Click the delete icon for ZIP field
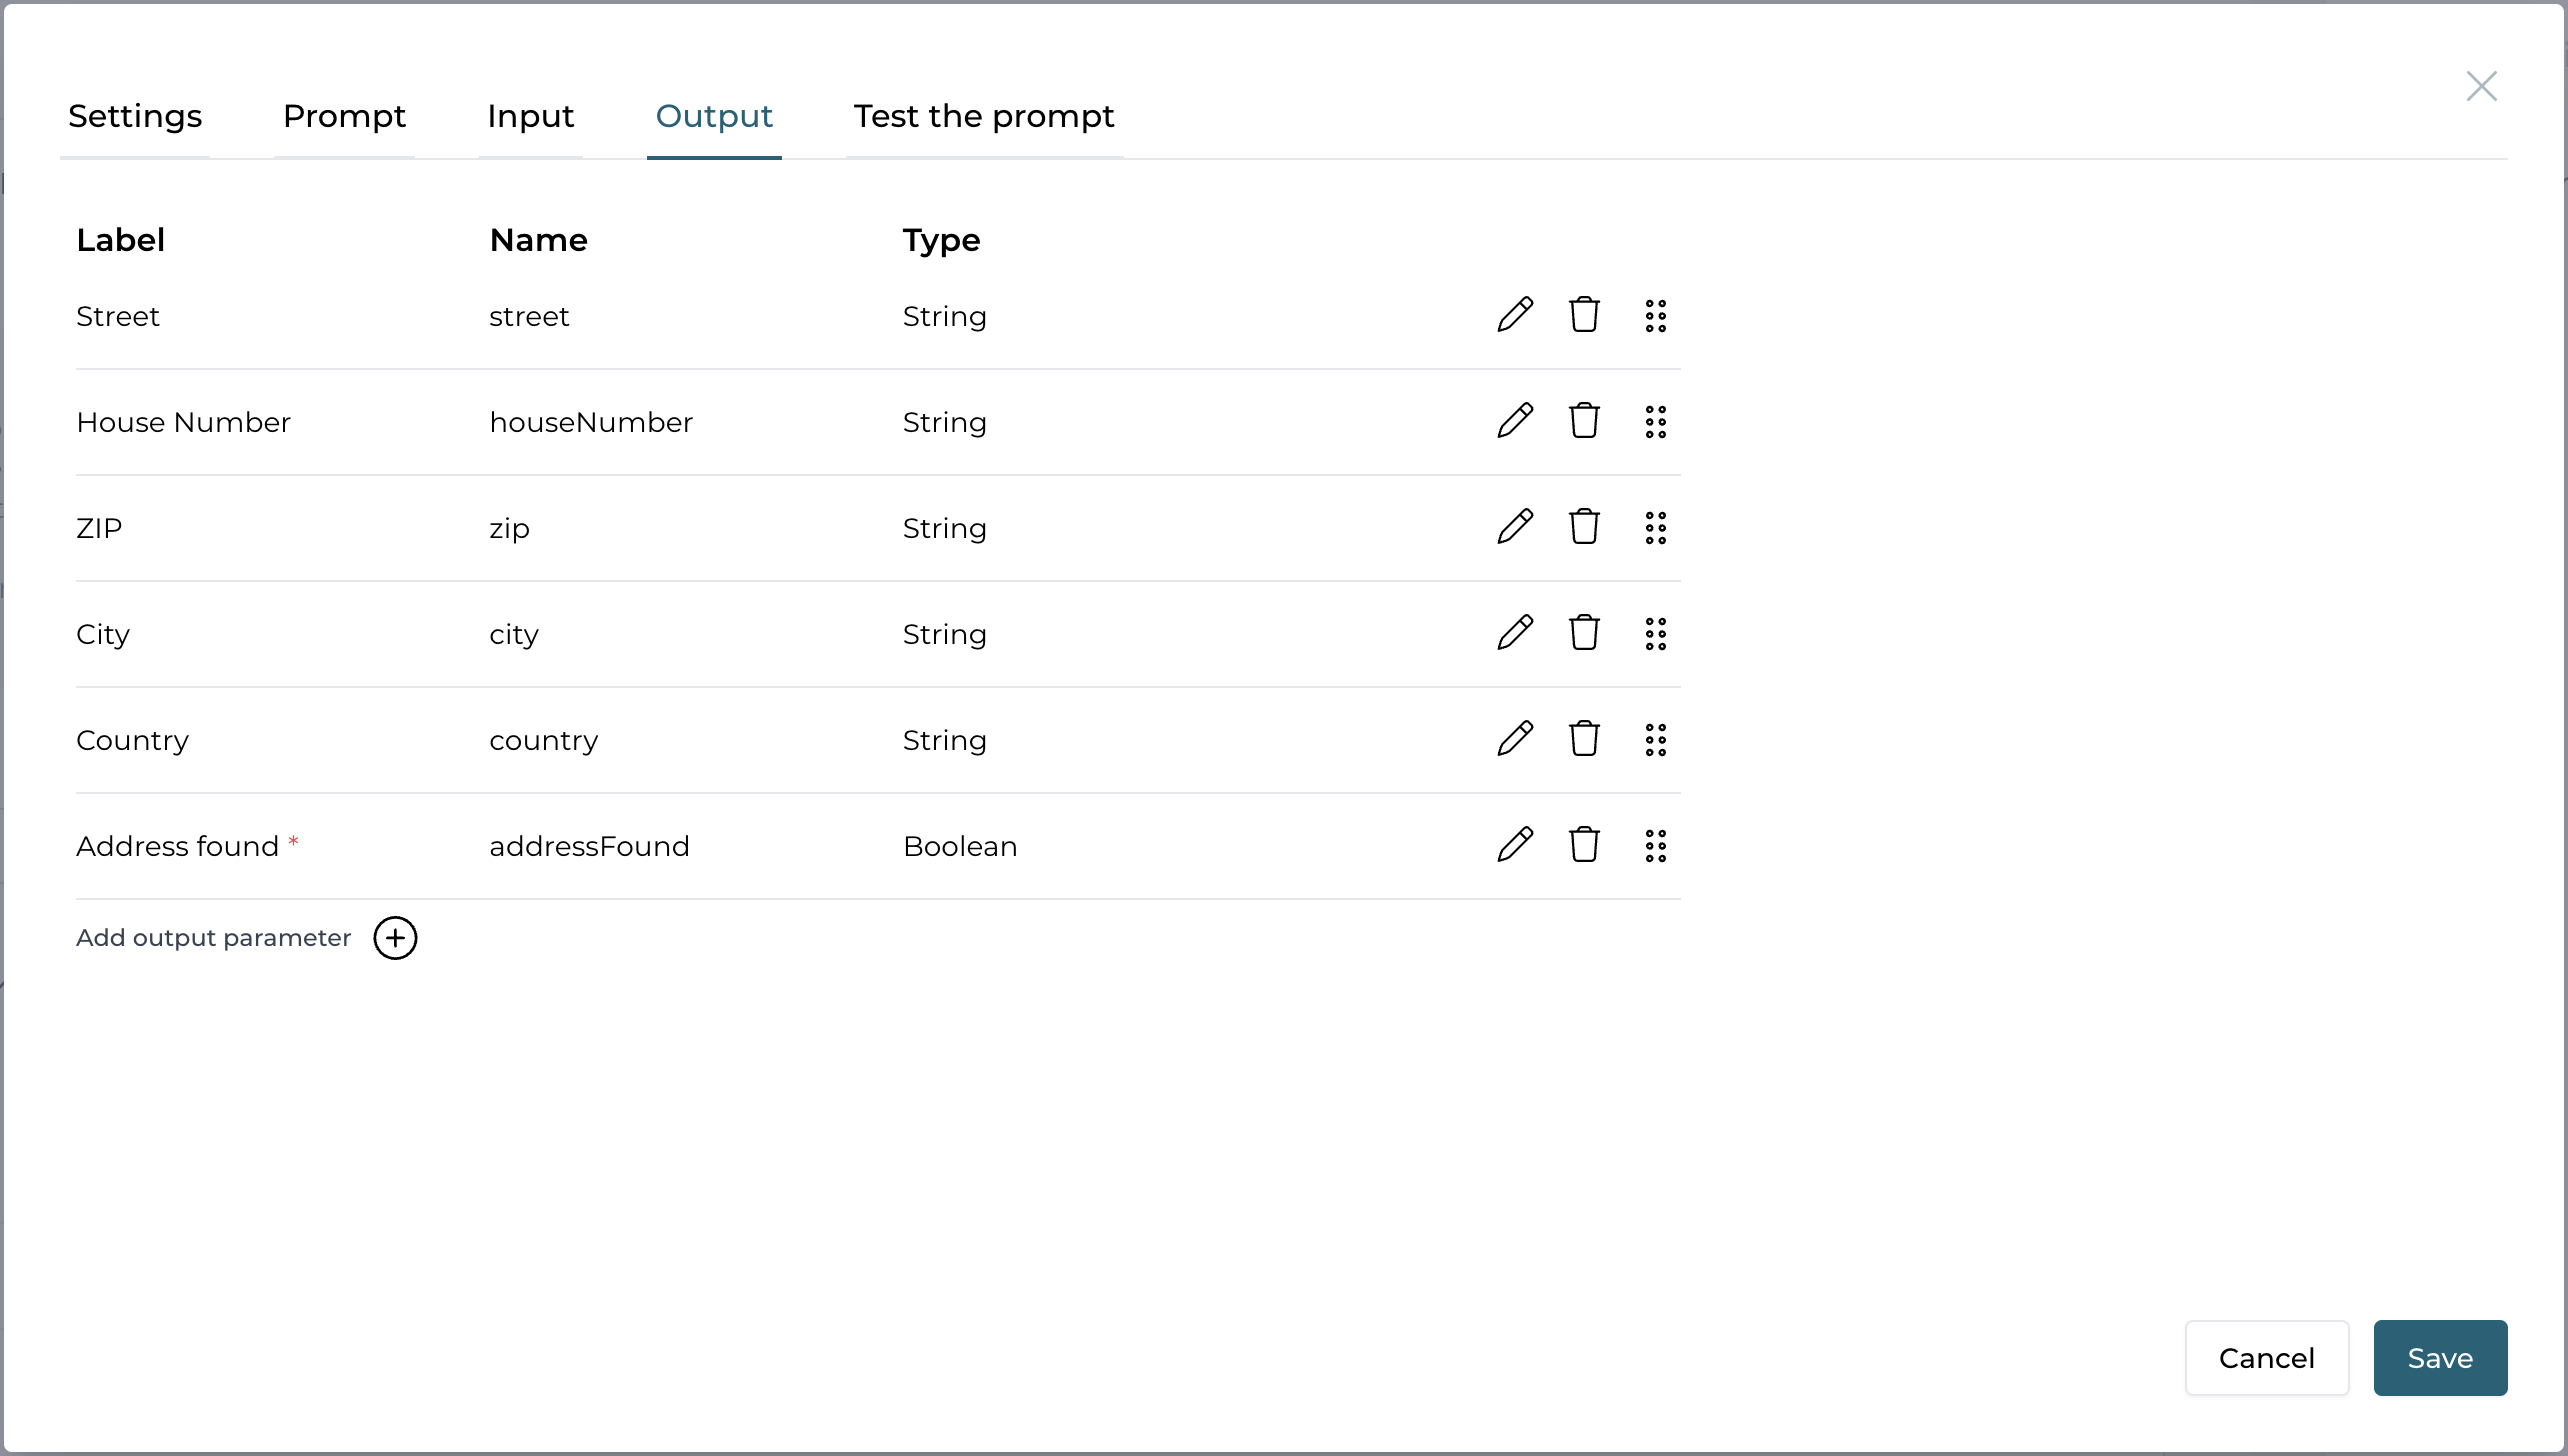This screenshot has width=2568, height=1456. pyautogui.click(x=1584, y=529)
